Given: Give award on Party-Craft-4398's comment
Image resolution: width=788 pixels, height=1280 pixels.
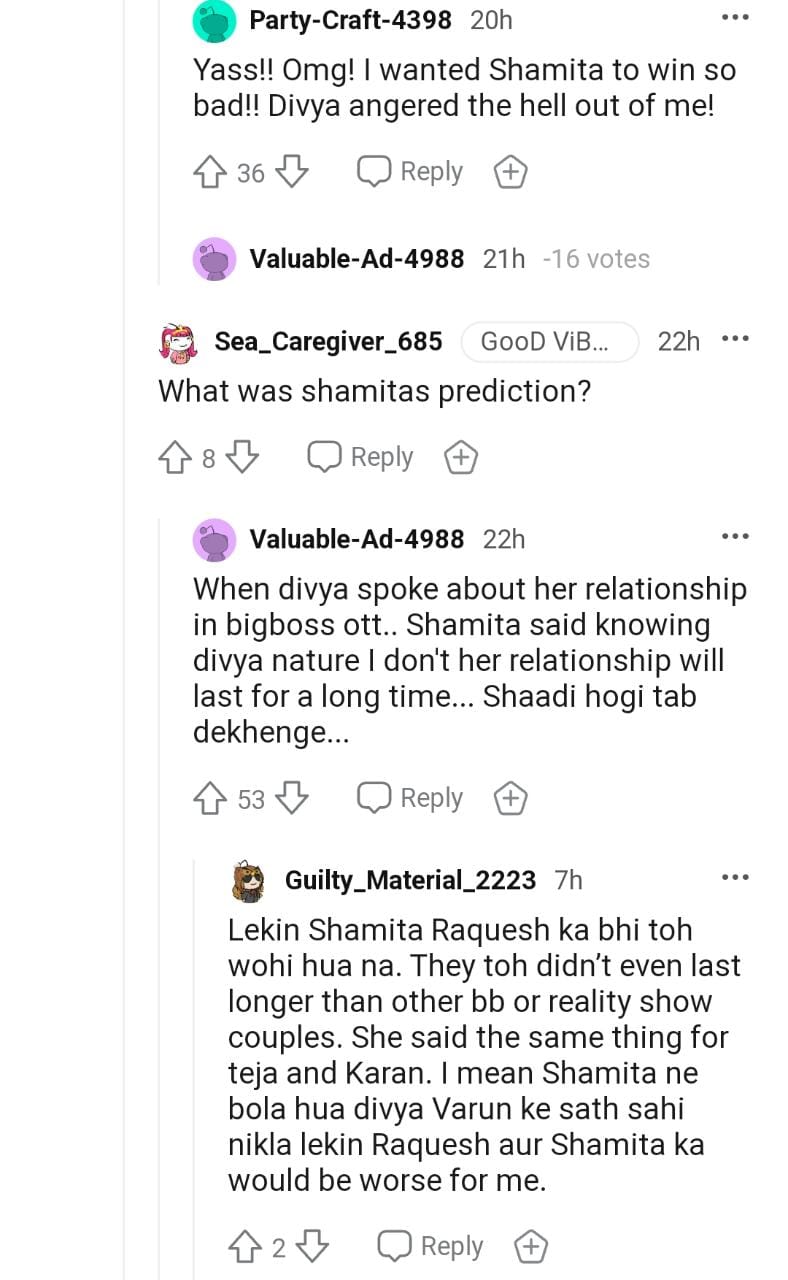Looking at the screenshot, I should pyautogui.click(x=511, y=172).
